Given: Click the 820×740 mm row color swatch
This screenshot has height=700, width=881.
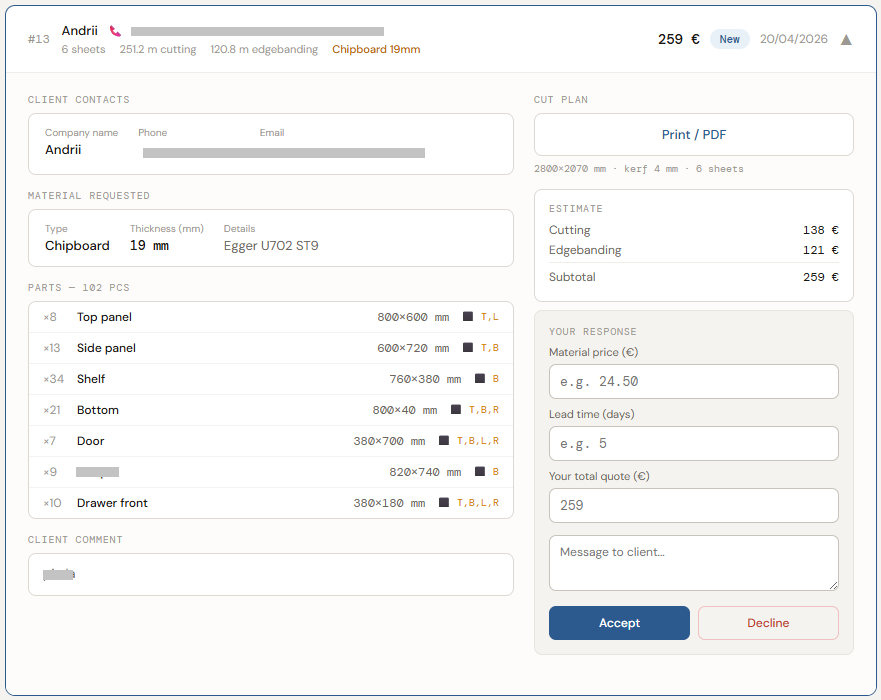Looking at the screenshot, I should [x=480, y=471].
